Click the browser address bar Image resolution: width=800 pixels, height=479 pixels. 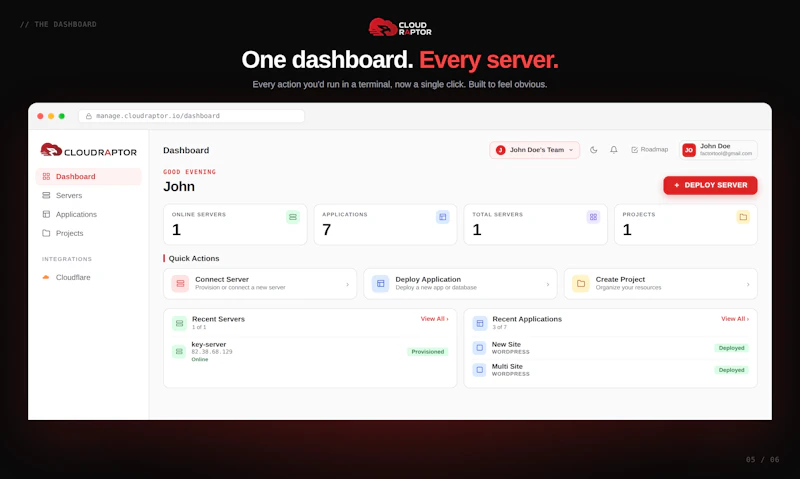(x=192, y=116)
